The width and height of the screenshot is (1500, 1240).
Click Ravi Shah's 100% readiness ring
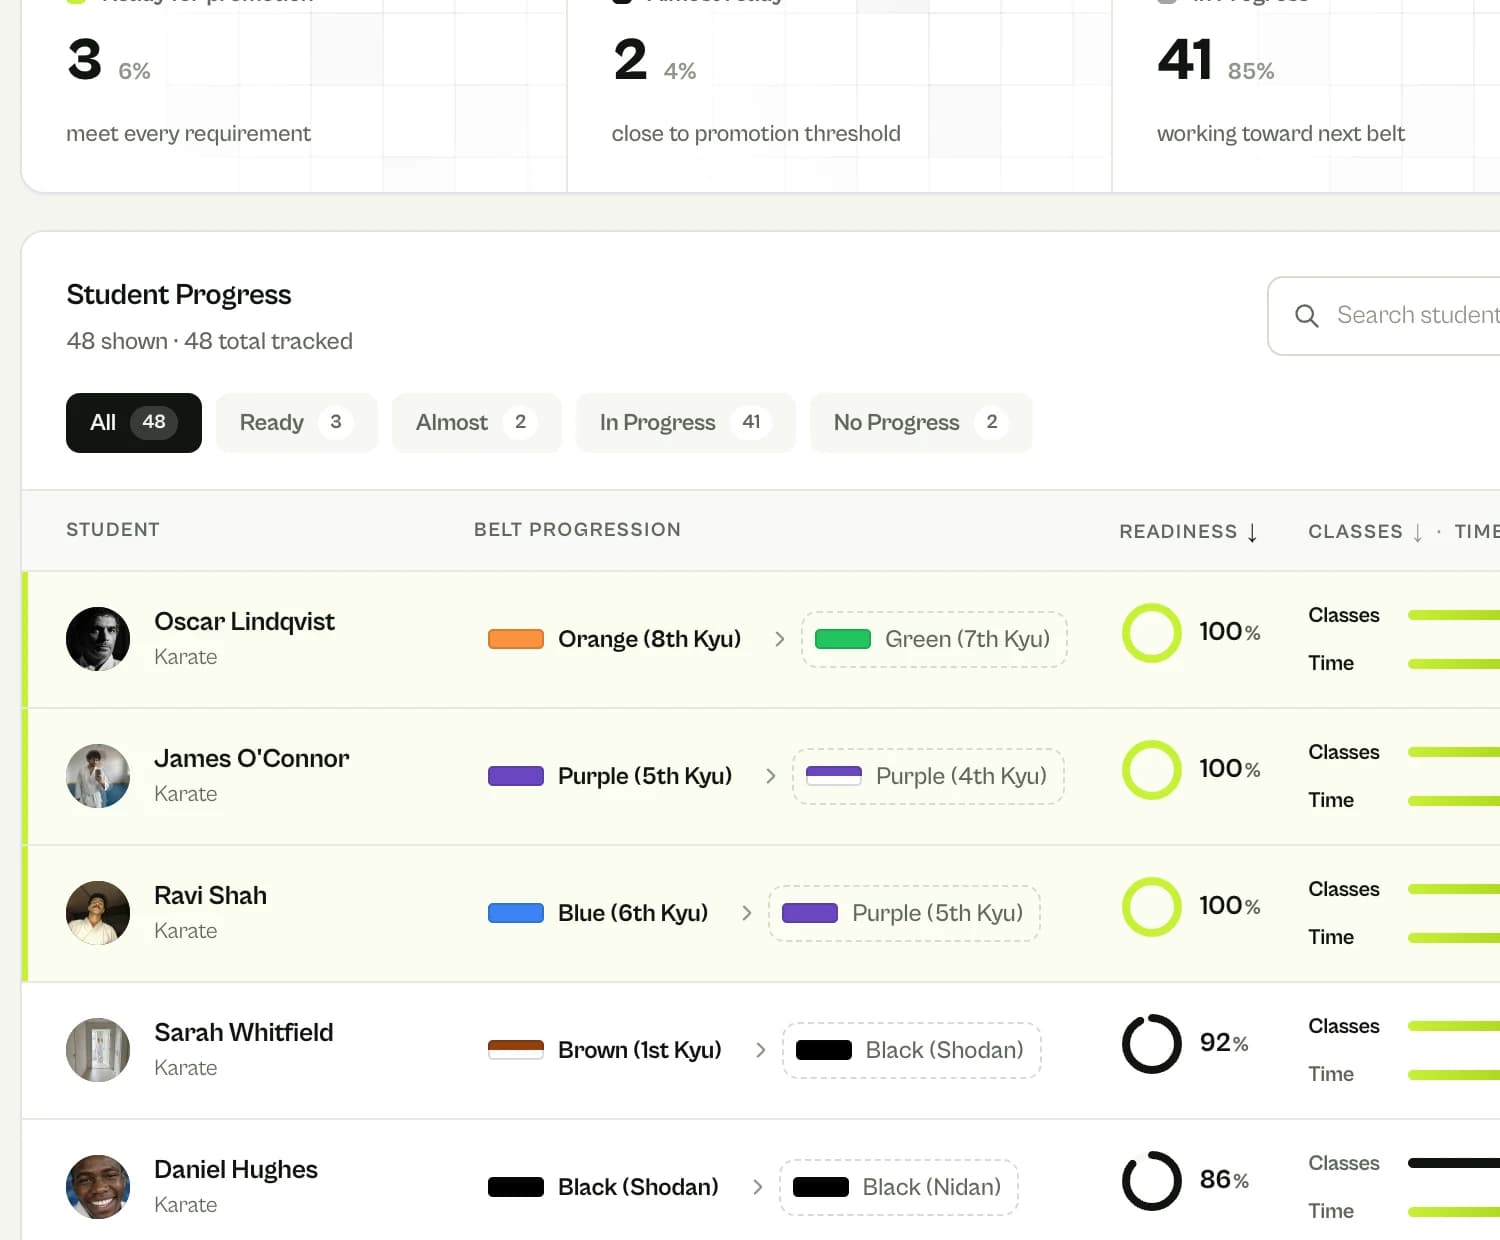1152,907
